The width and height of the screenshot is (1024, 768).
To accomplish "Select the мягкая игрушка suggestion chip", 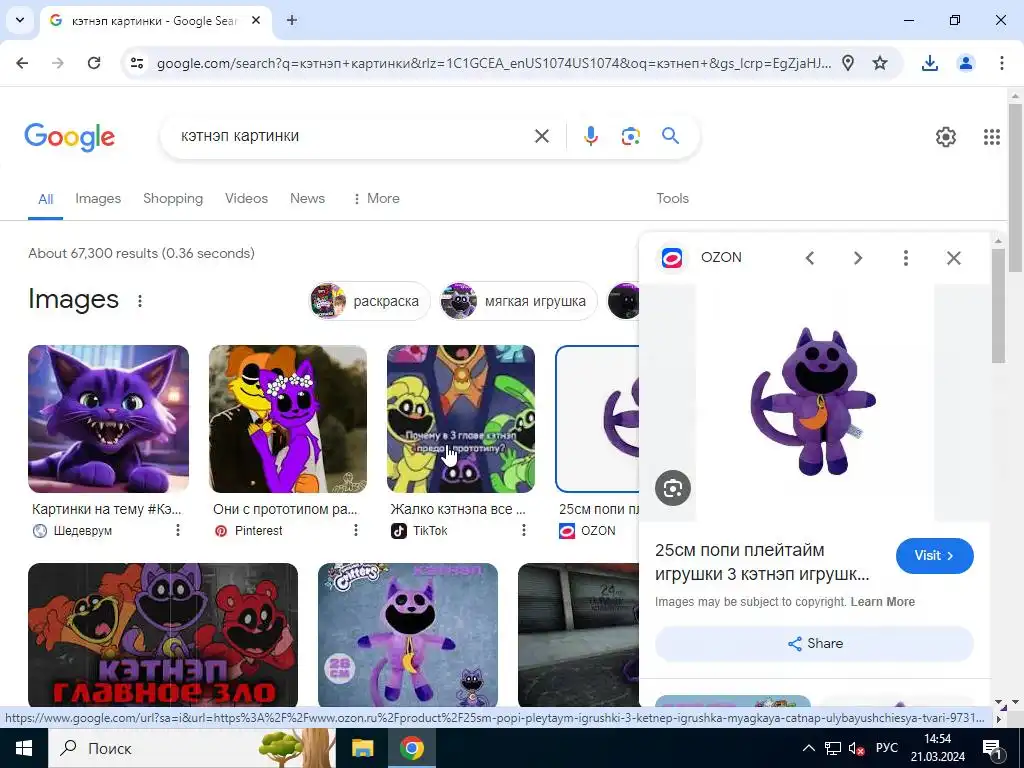I will pos(519,301).
